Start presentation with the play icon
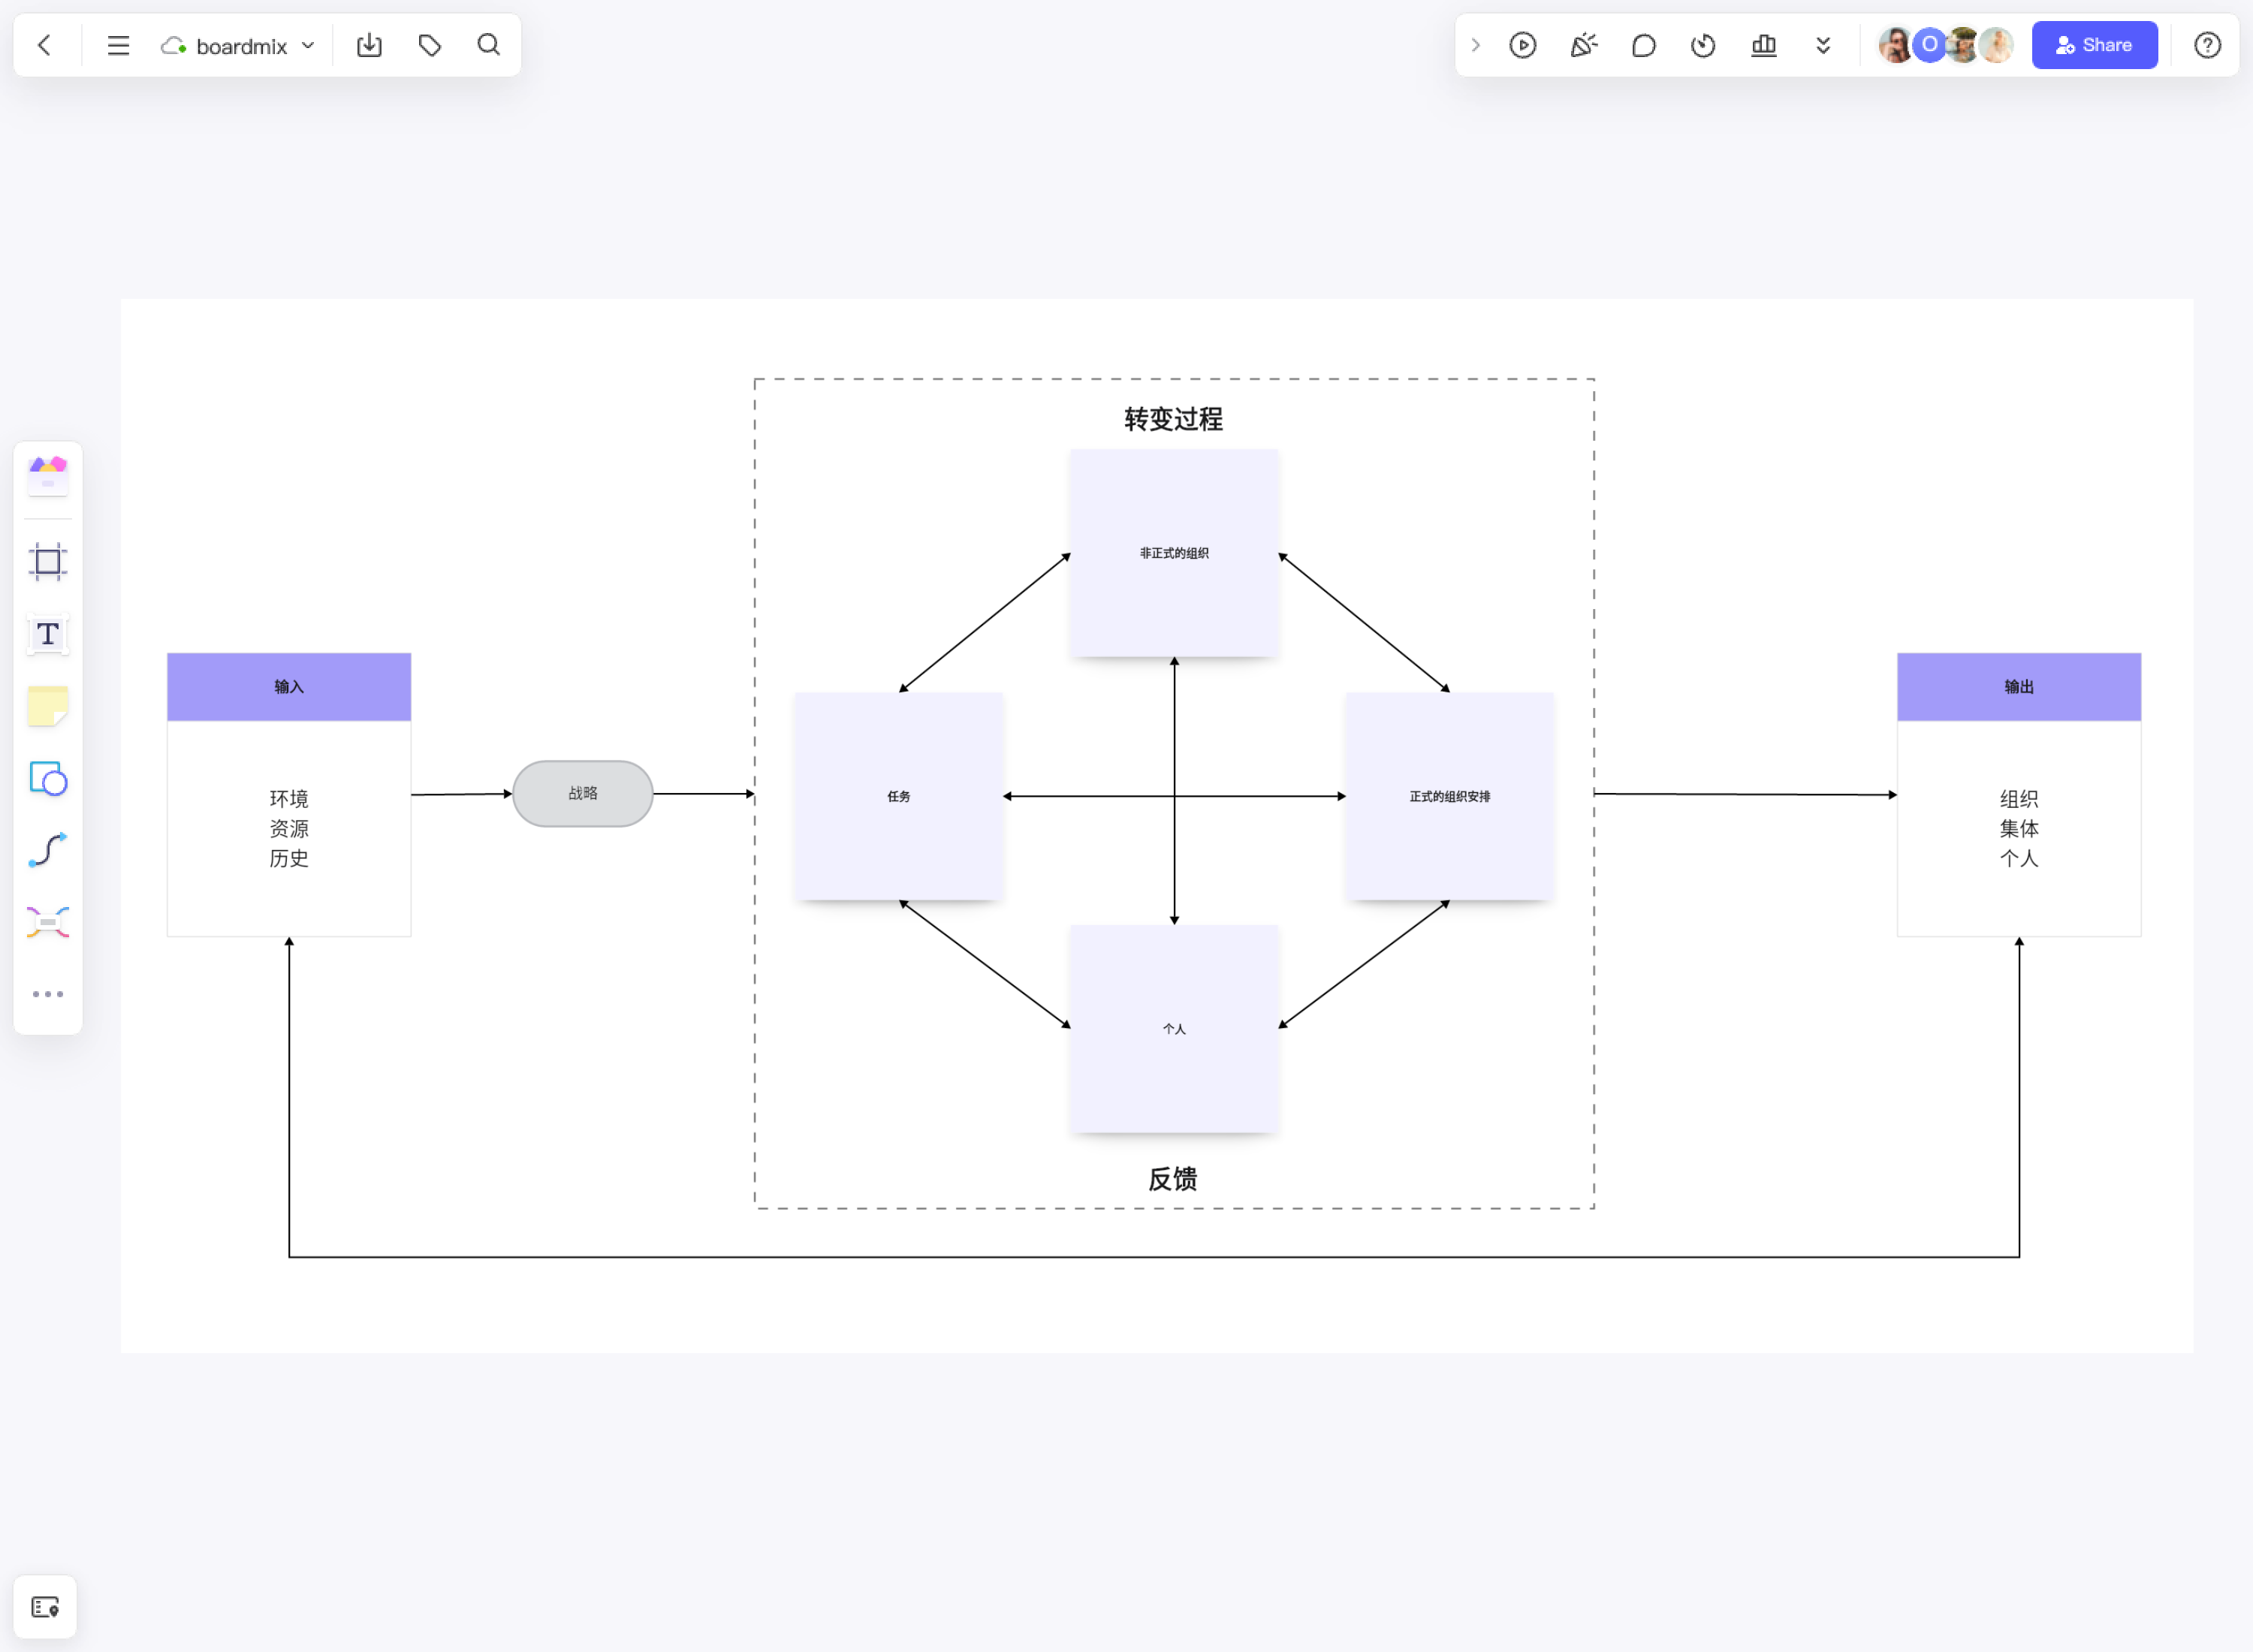 1522,45
